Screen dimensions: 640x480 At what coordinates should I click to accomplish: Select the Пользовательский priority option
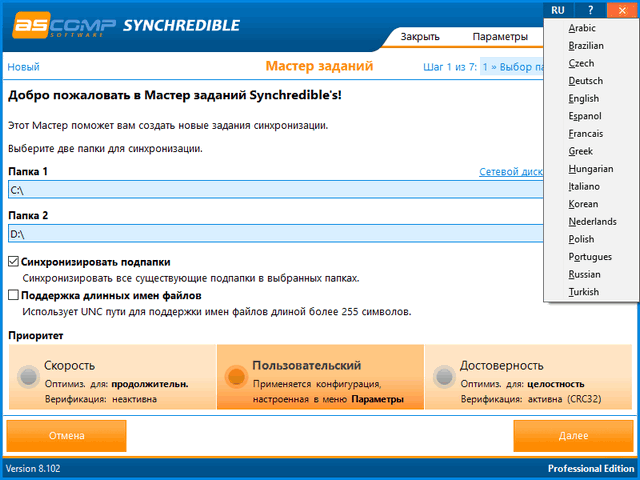click(x=320, y=377)
